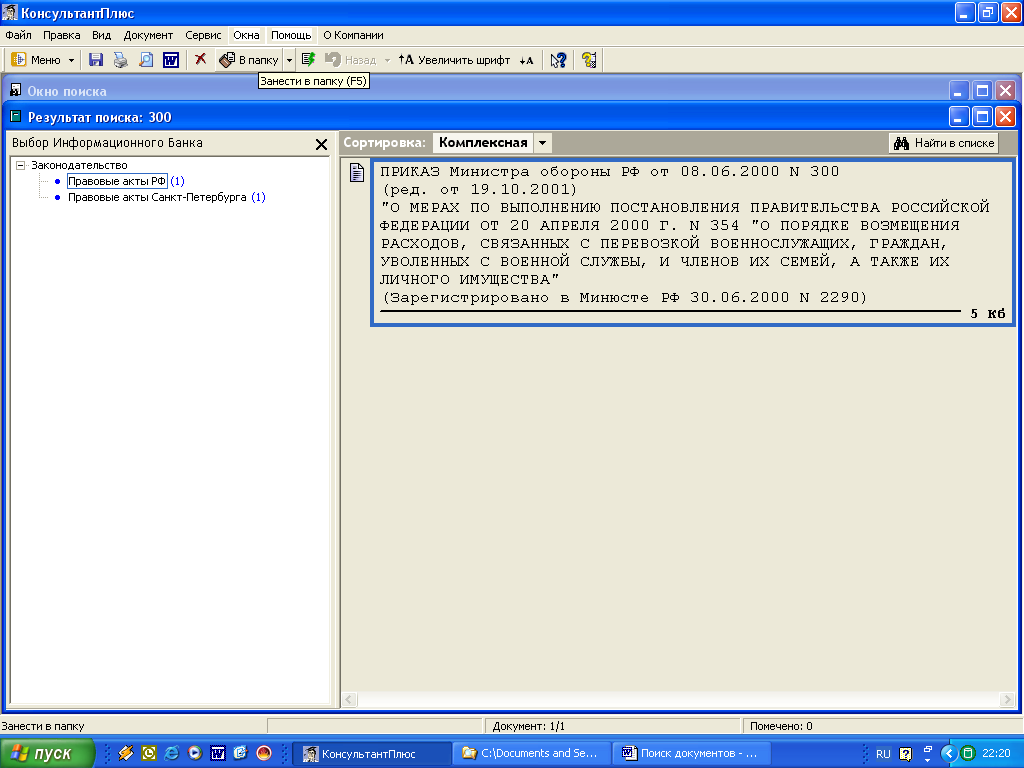Close the Выбор Информационного Банка panel
The height and width of the screenshot is (768, 1024).
point(321,144)
